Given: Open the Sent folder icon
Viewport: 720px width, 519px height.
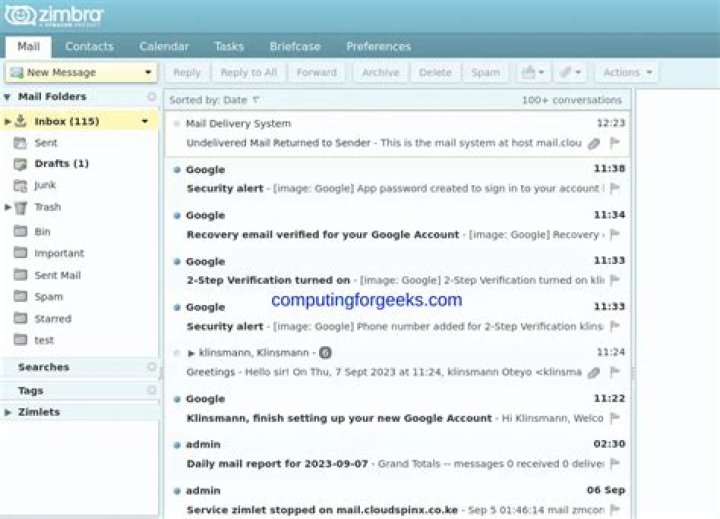Looking at the screenshot, I should coord(20,143).
